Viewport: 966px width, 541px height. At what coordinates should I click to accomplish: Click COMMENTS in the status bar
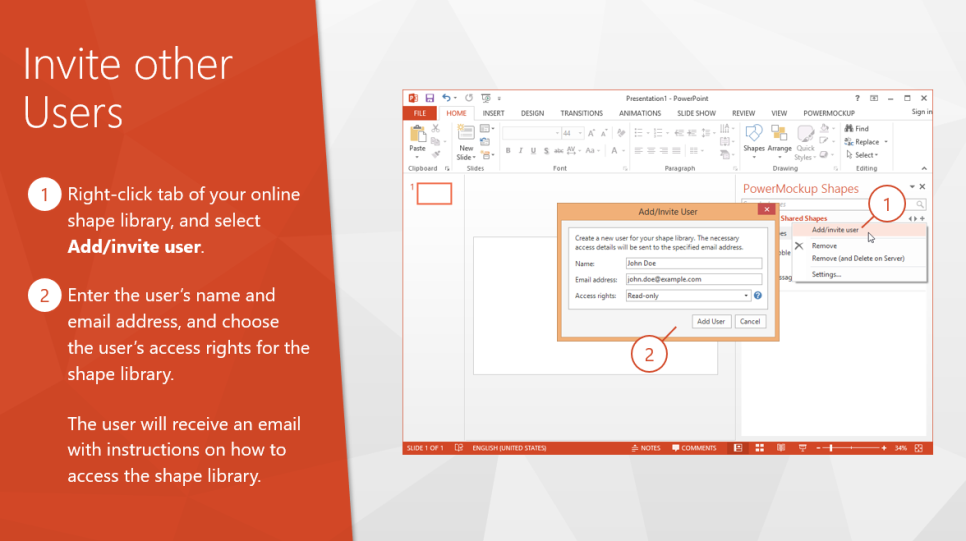click(694, 448)
